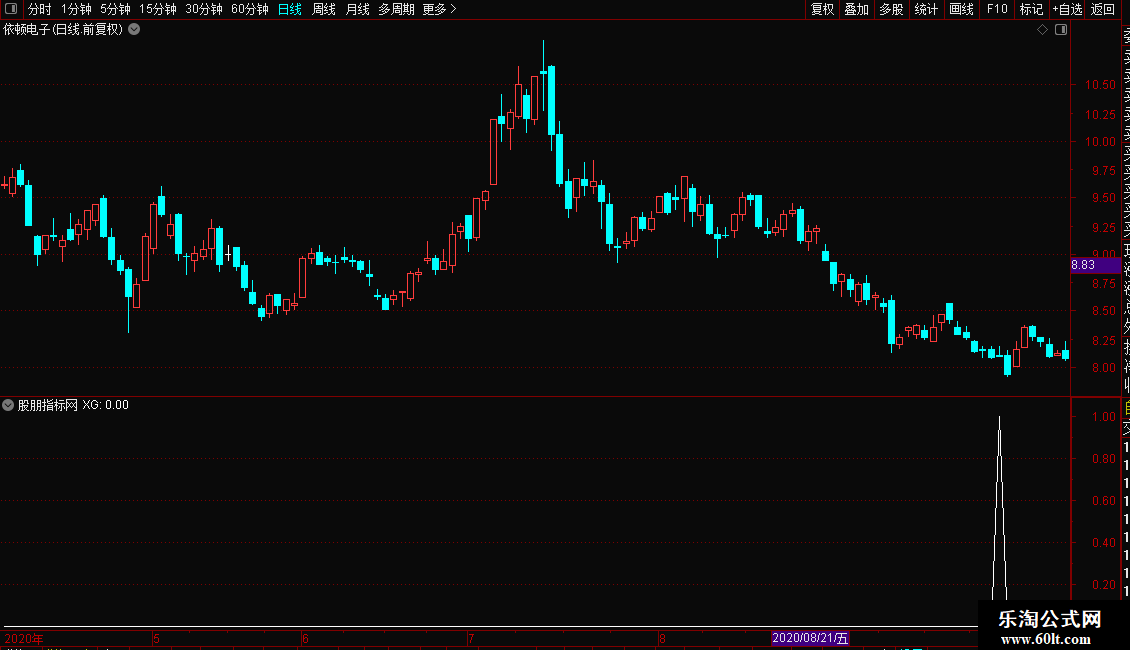This screenshot has width=1130, height=650.
Task: Click the 2020年 label on time axis
Action: pos(24,638)
